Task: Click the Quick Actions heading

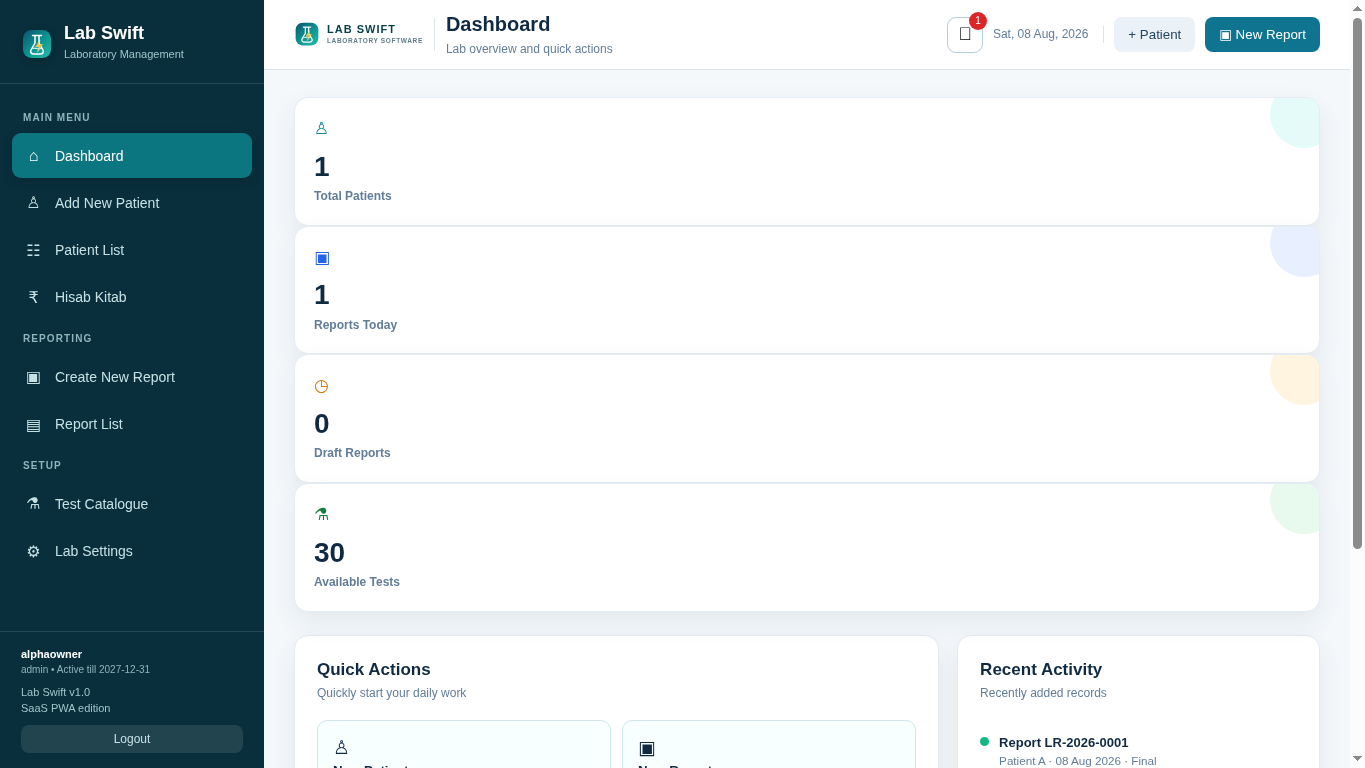Action: pyautogui.click(x=374, y=670)
